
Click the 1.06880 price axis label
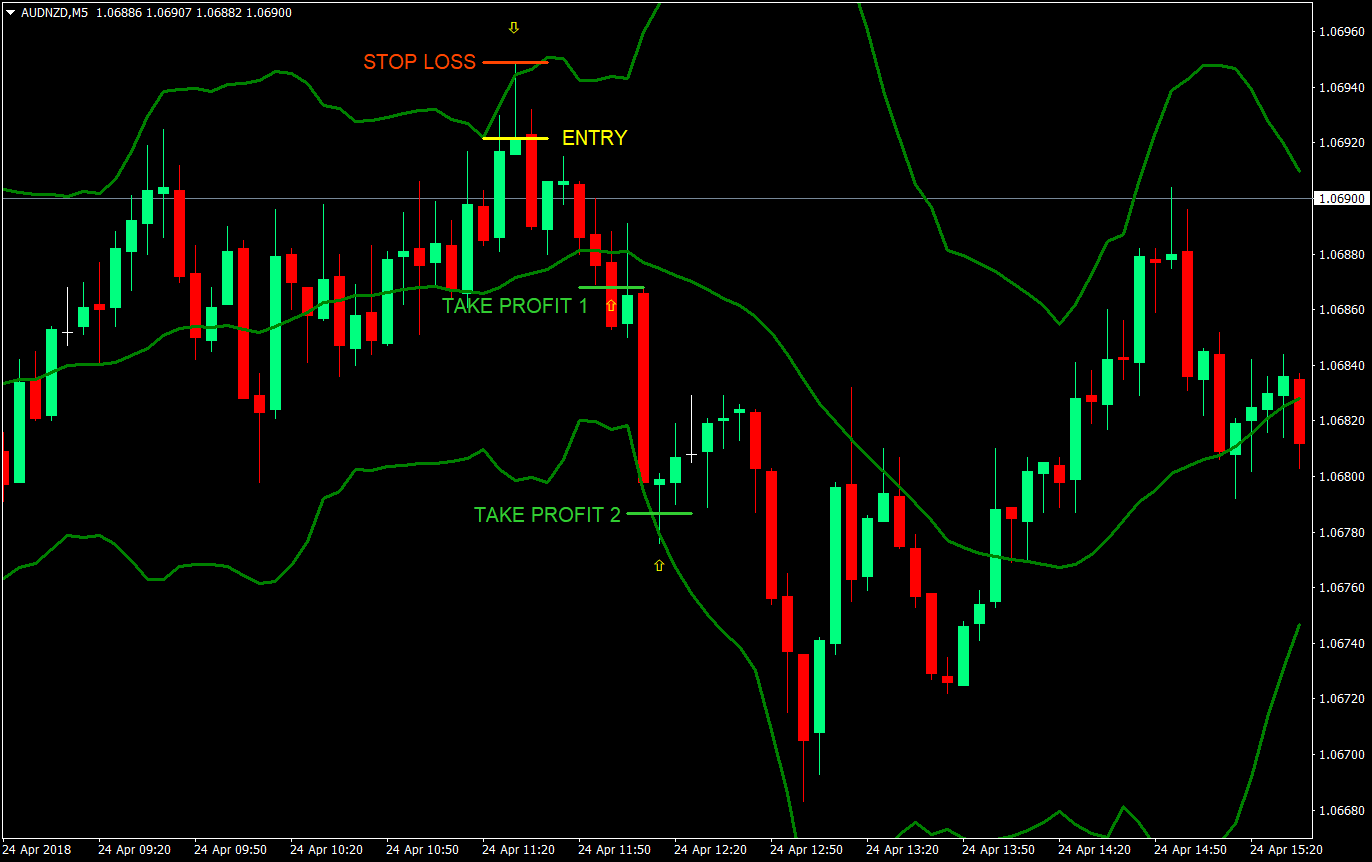pyautogui.click(x=1341, y=254)
